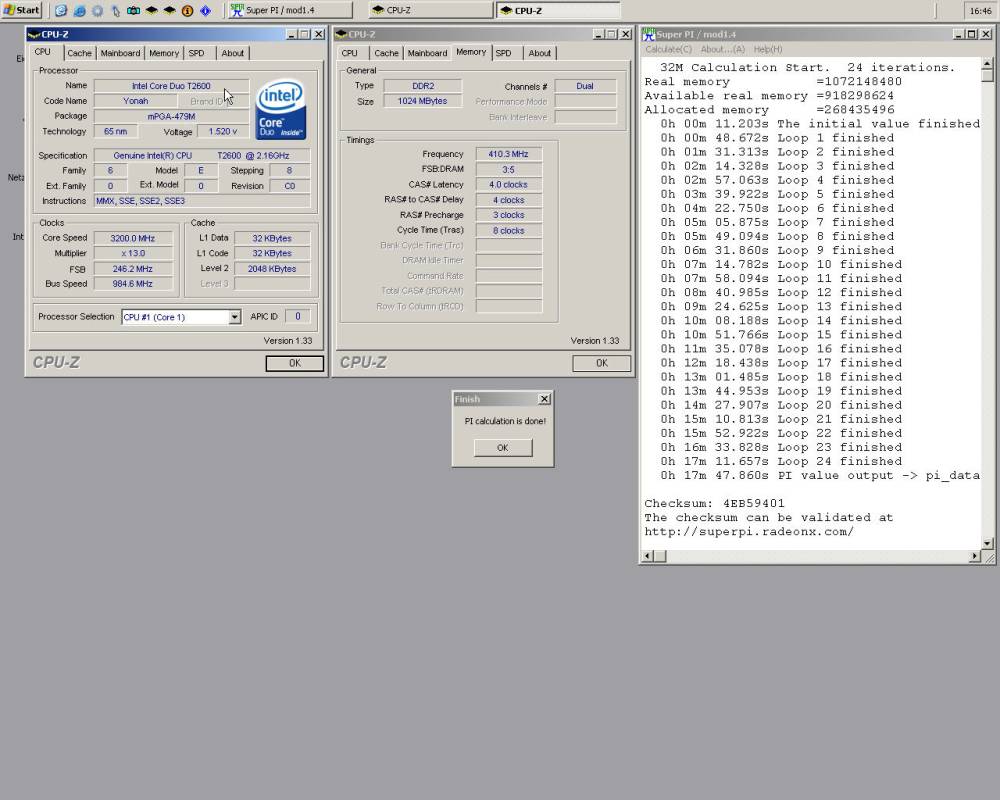Viewport: 1000px width, 800px height.
Task: Open Internet Explorer from quick launch
Action: pyautogui.click(x=79, y=11)
